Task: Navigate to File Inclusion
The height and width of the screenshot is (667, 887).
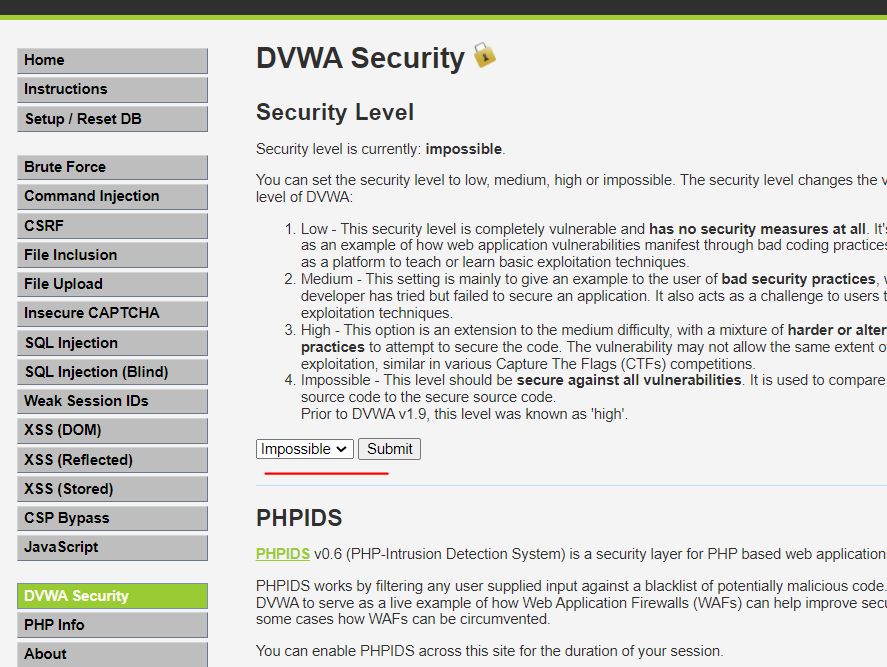Action: point(112,255)
